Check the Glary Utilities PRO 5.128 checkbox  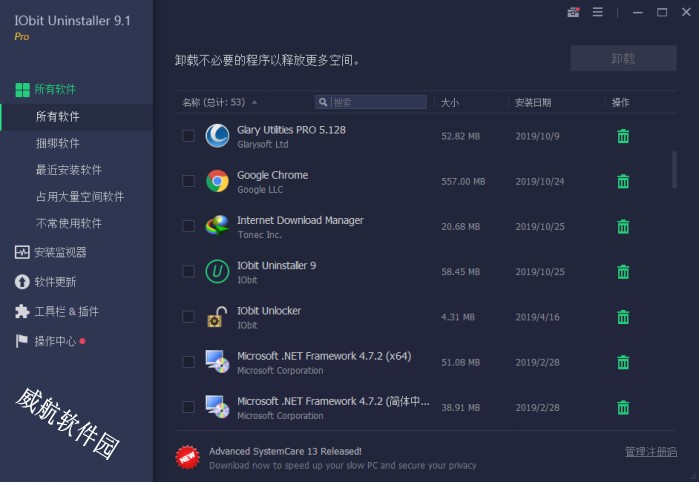pos(188,136)
